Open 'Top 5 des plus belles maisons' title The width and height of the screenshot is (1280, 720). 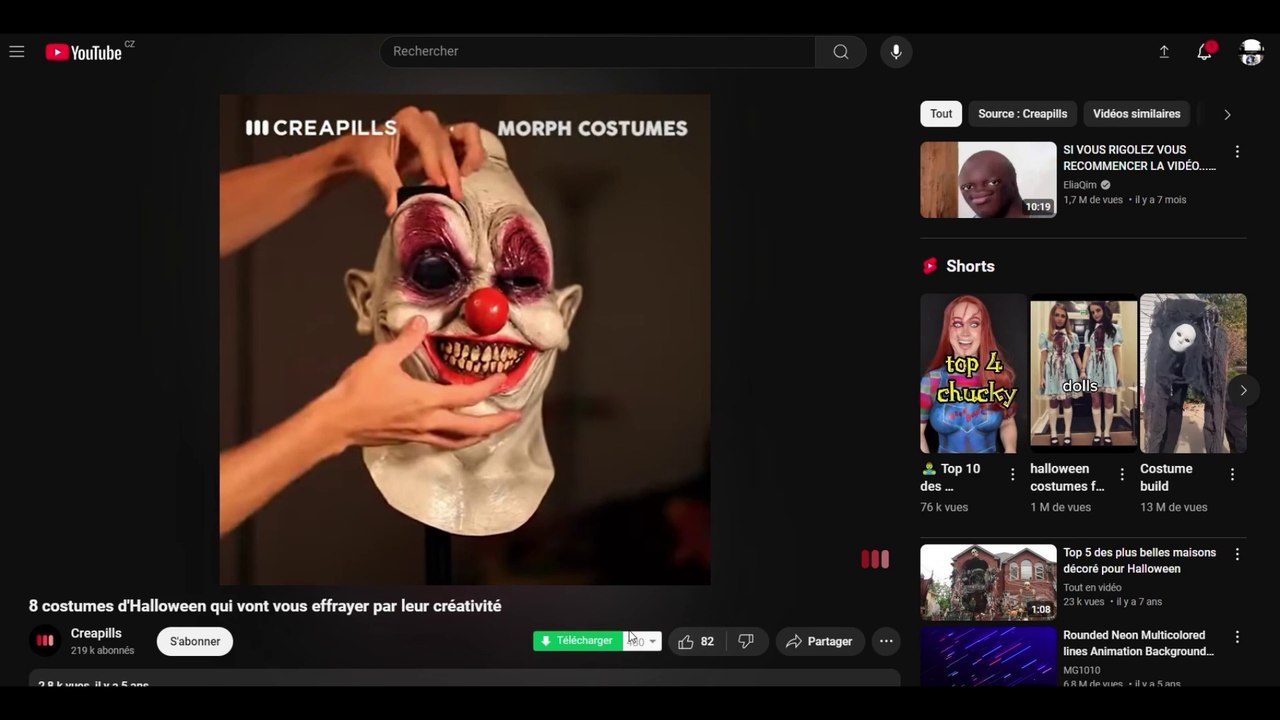1139,561
